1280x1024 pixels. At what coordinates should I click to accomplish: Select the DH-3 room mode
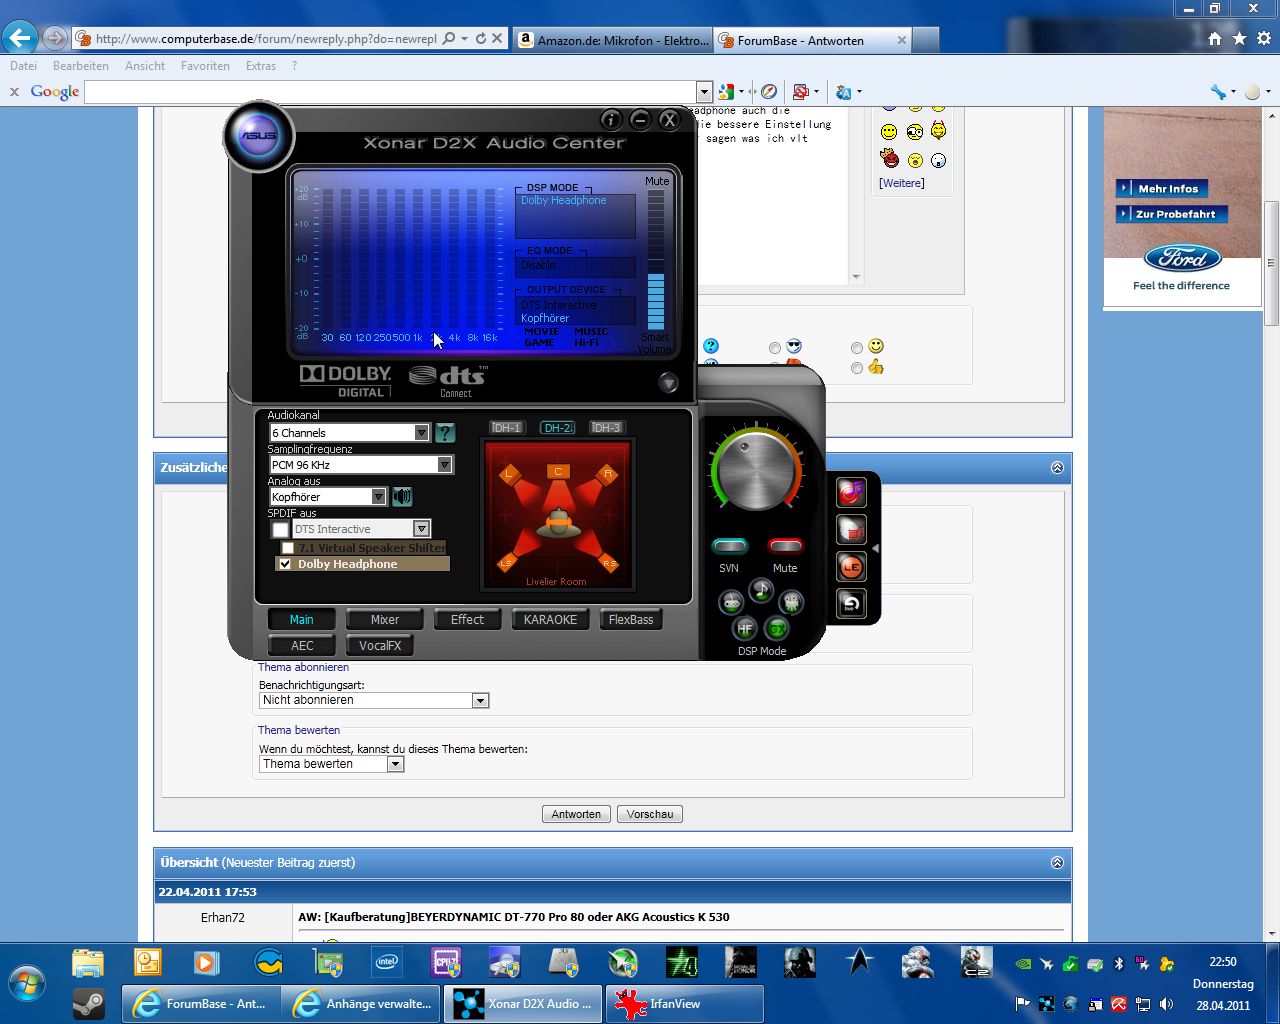[606, 427]
